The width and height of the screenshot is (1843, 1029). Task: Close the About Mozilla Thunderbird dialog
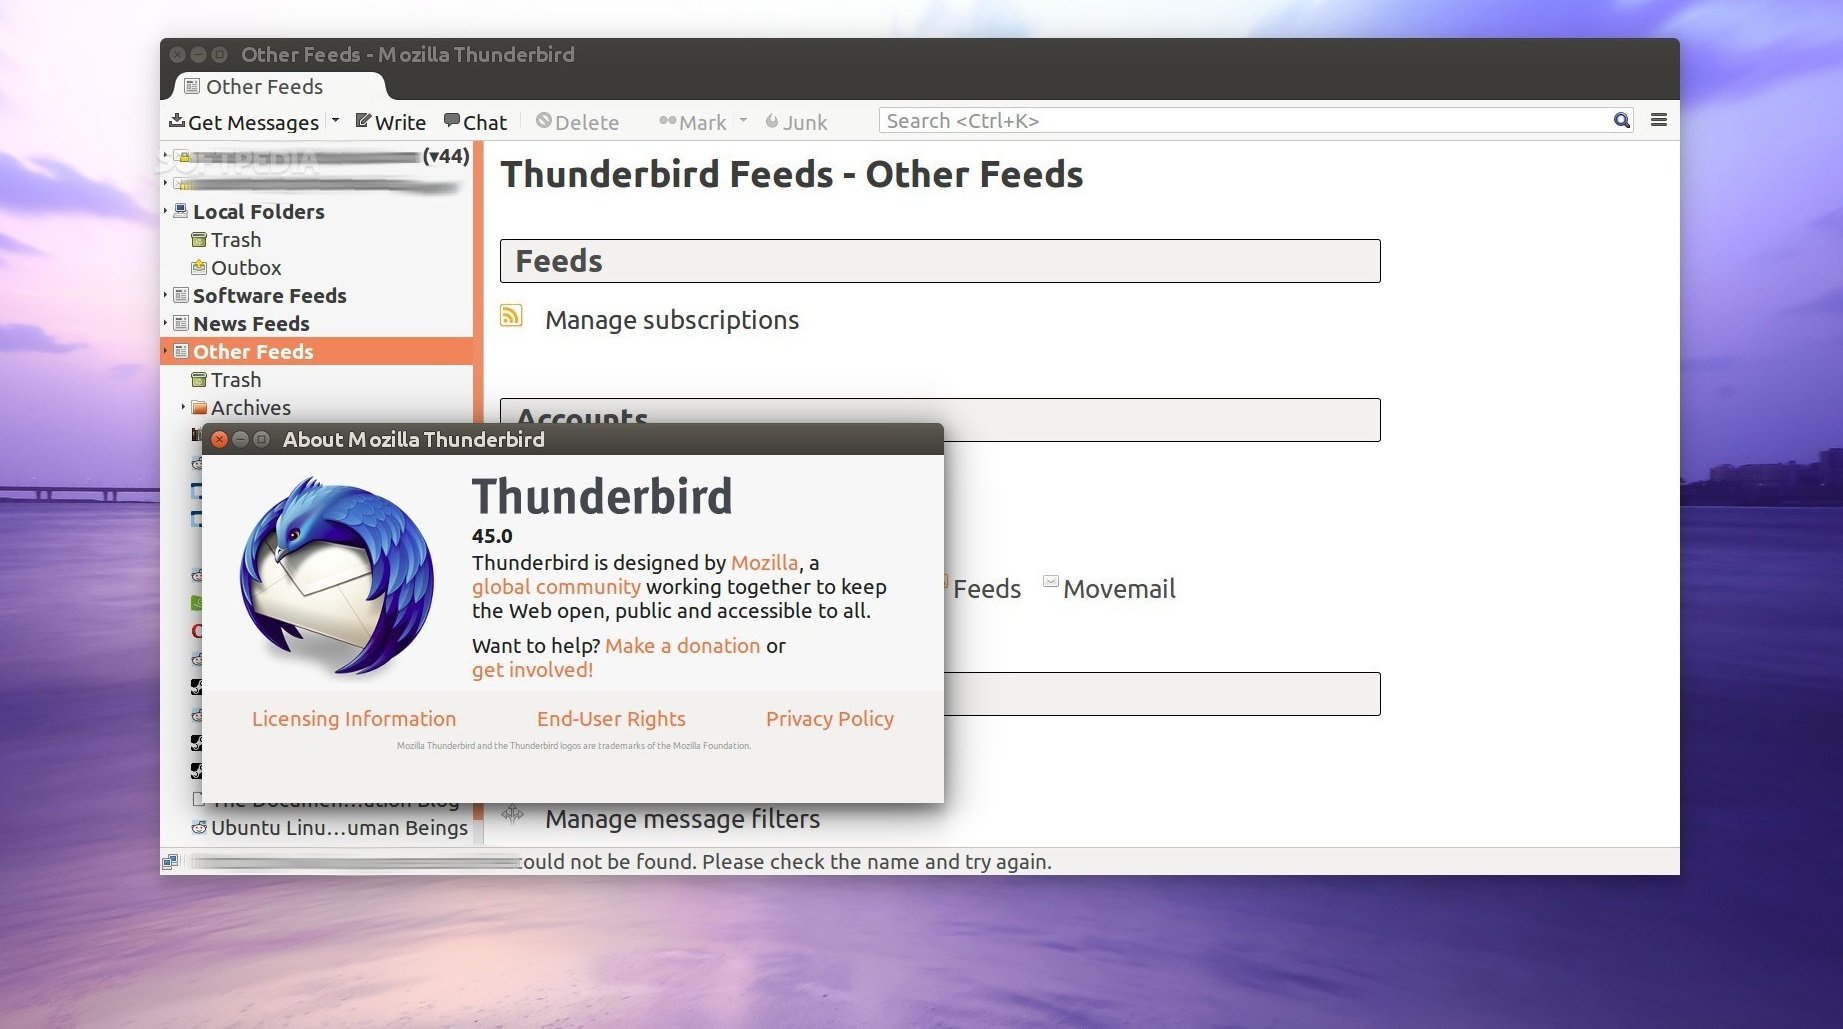click(x=220, y=440)
